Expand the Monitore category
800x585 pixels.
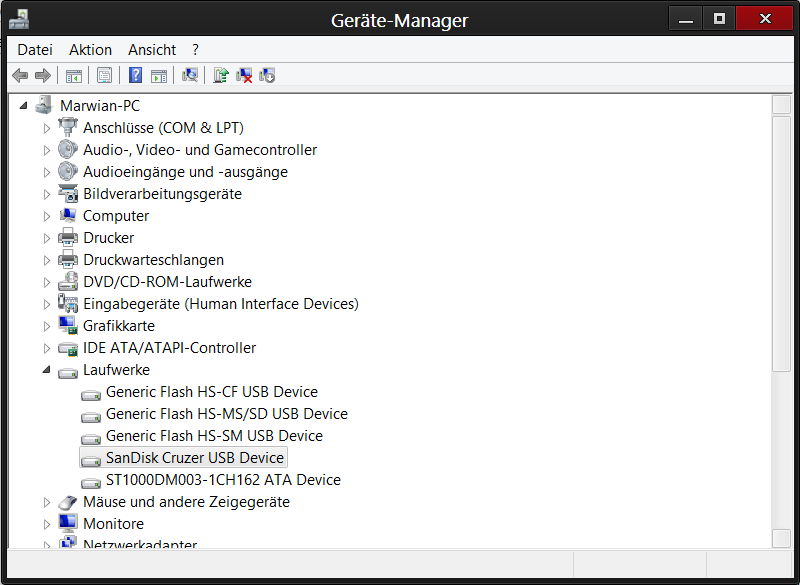tap(46, 524)
